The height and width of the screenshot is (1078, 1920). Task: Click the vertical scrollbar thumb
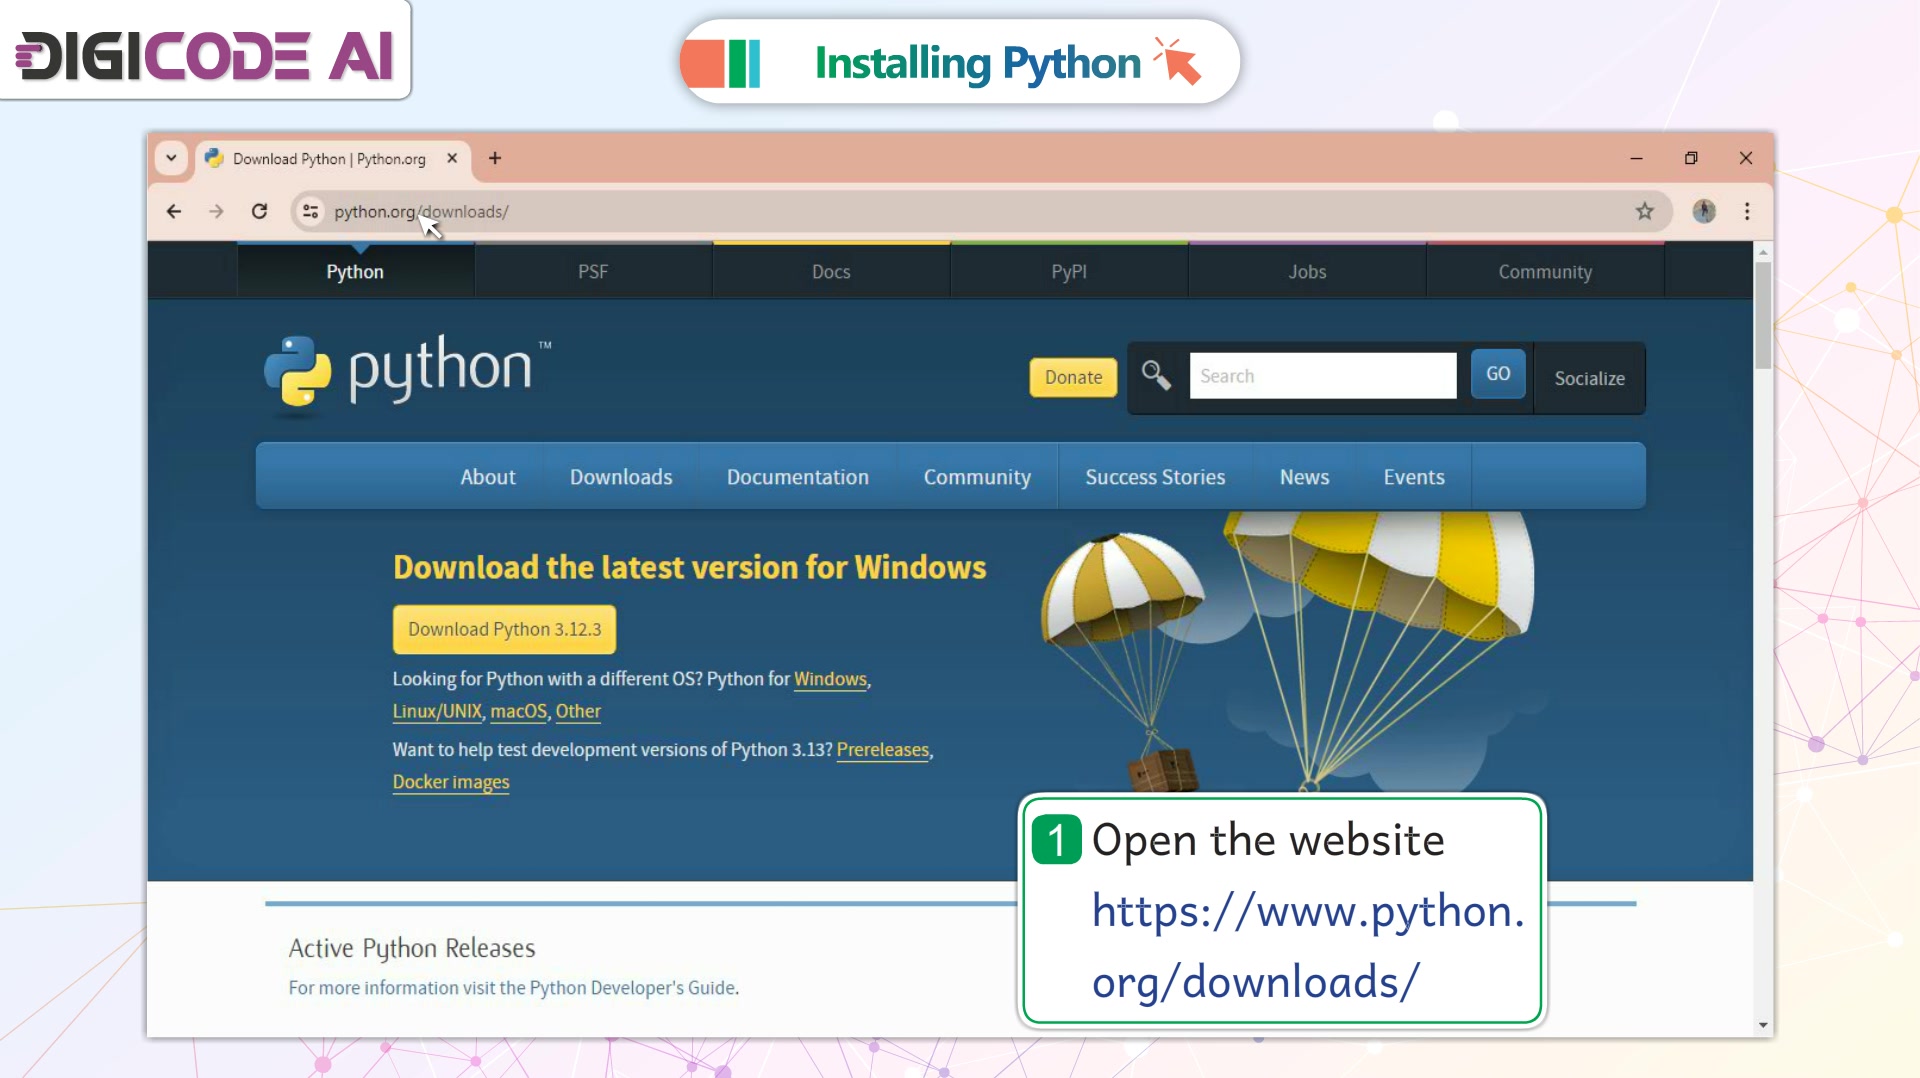coord(1763,315)
